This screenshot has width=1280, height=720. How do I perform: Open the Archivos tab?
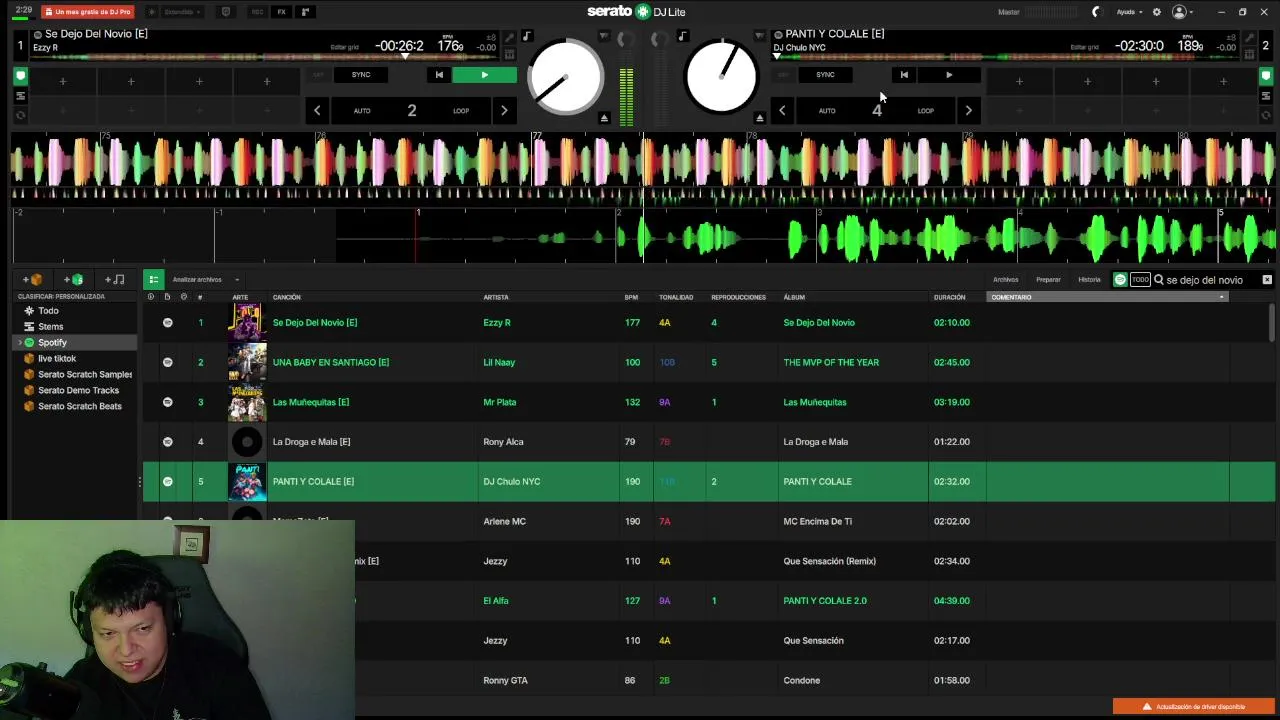1005,280
